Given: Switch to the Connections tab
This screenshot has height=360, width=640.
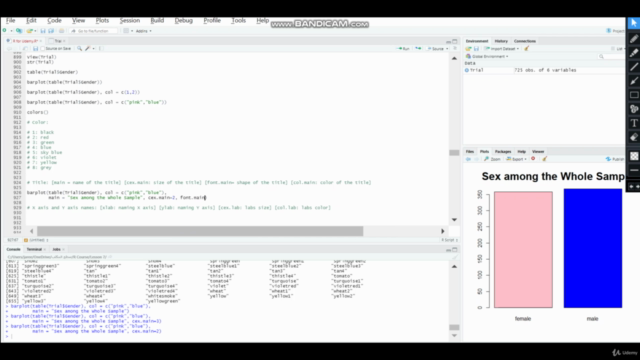Looking at the screenshot, I should tap(525, 41).
